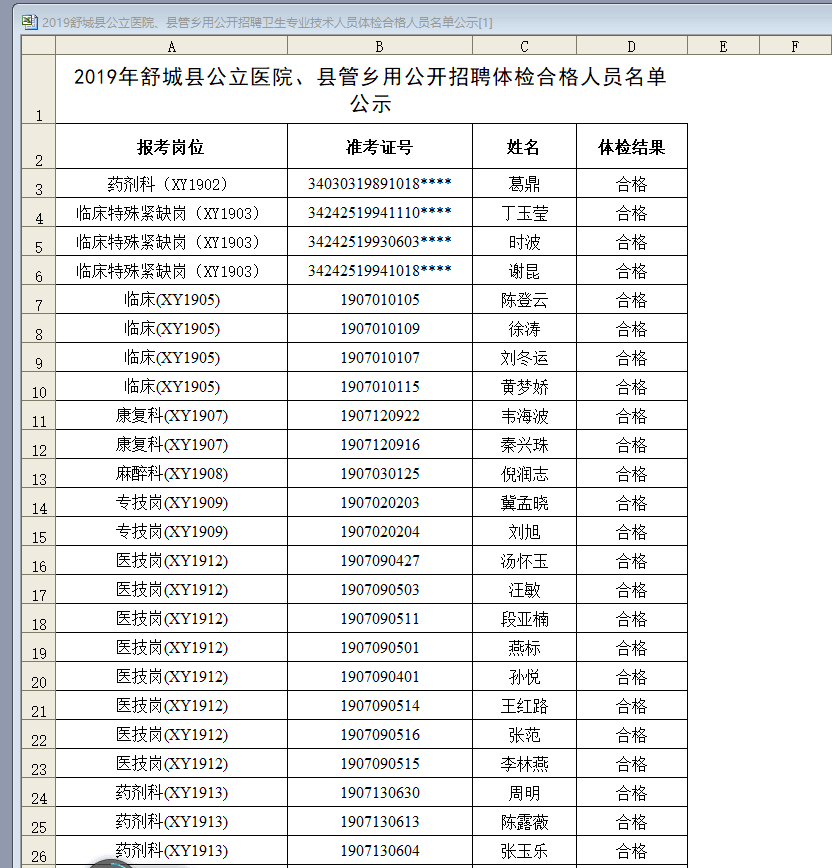The width and height of the screenshot is (832, 868).
Task: Select the cell 1907090401
Action: pyautogui.click(x=380, y=676)
